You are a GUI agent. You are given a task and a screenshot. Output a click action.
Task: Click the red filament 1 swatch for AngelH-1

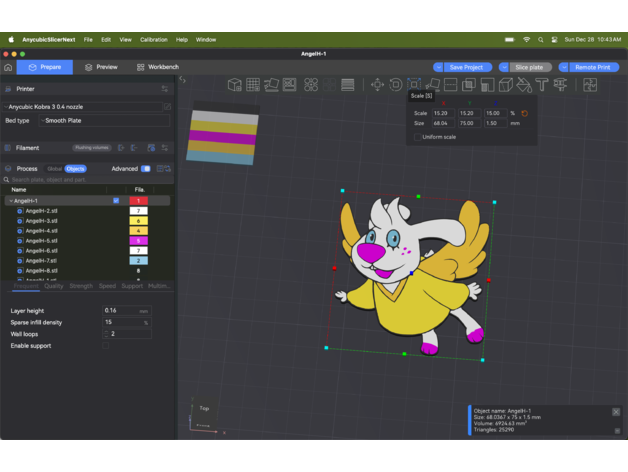tap(139, 201)
